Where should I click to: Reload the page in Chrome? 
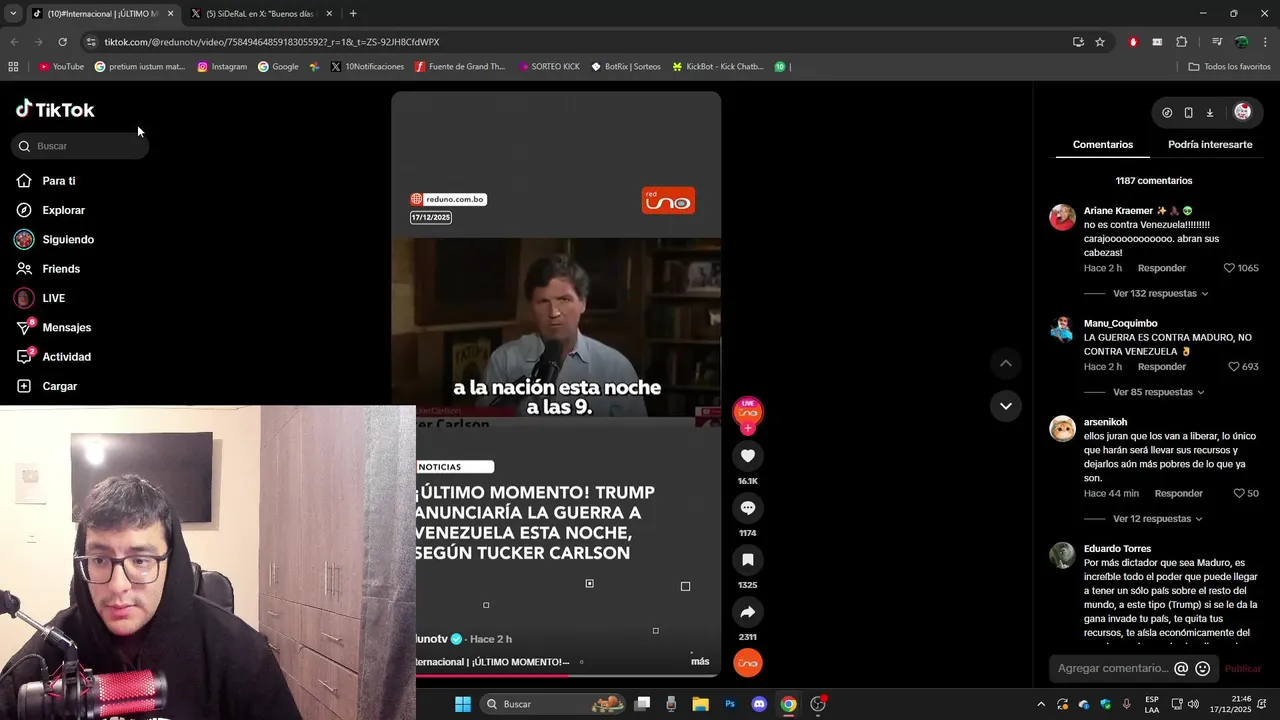tap(62, 42)
